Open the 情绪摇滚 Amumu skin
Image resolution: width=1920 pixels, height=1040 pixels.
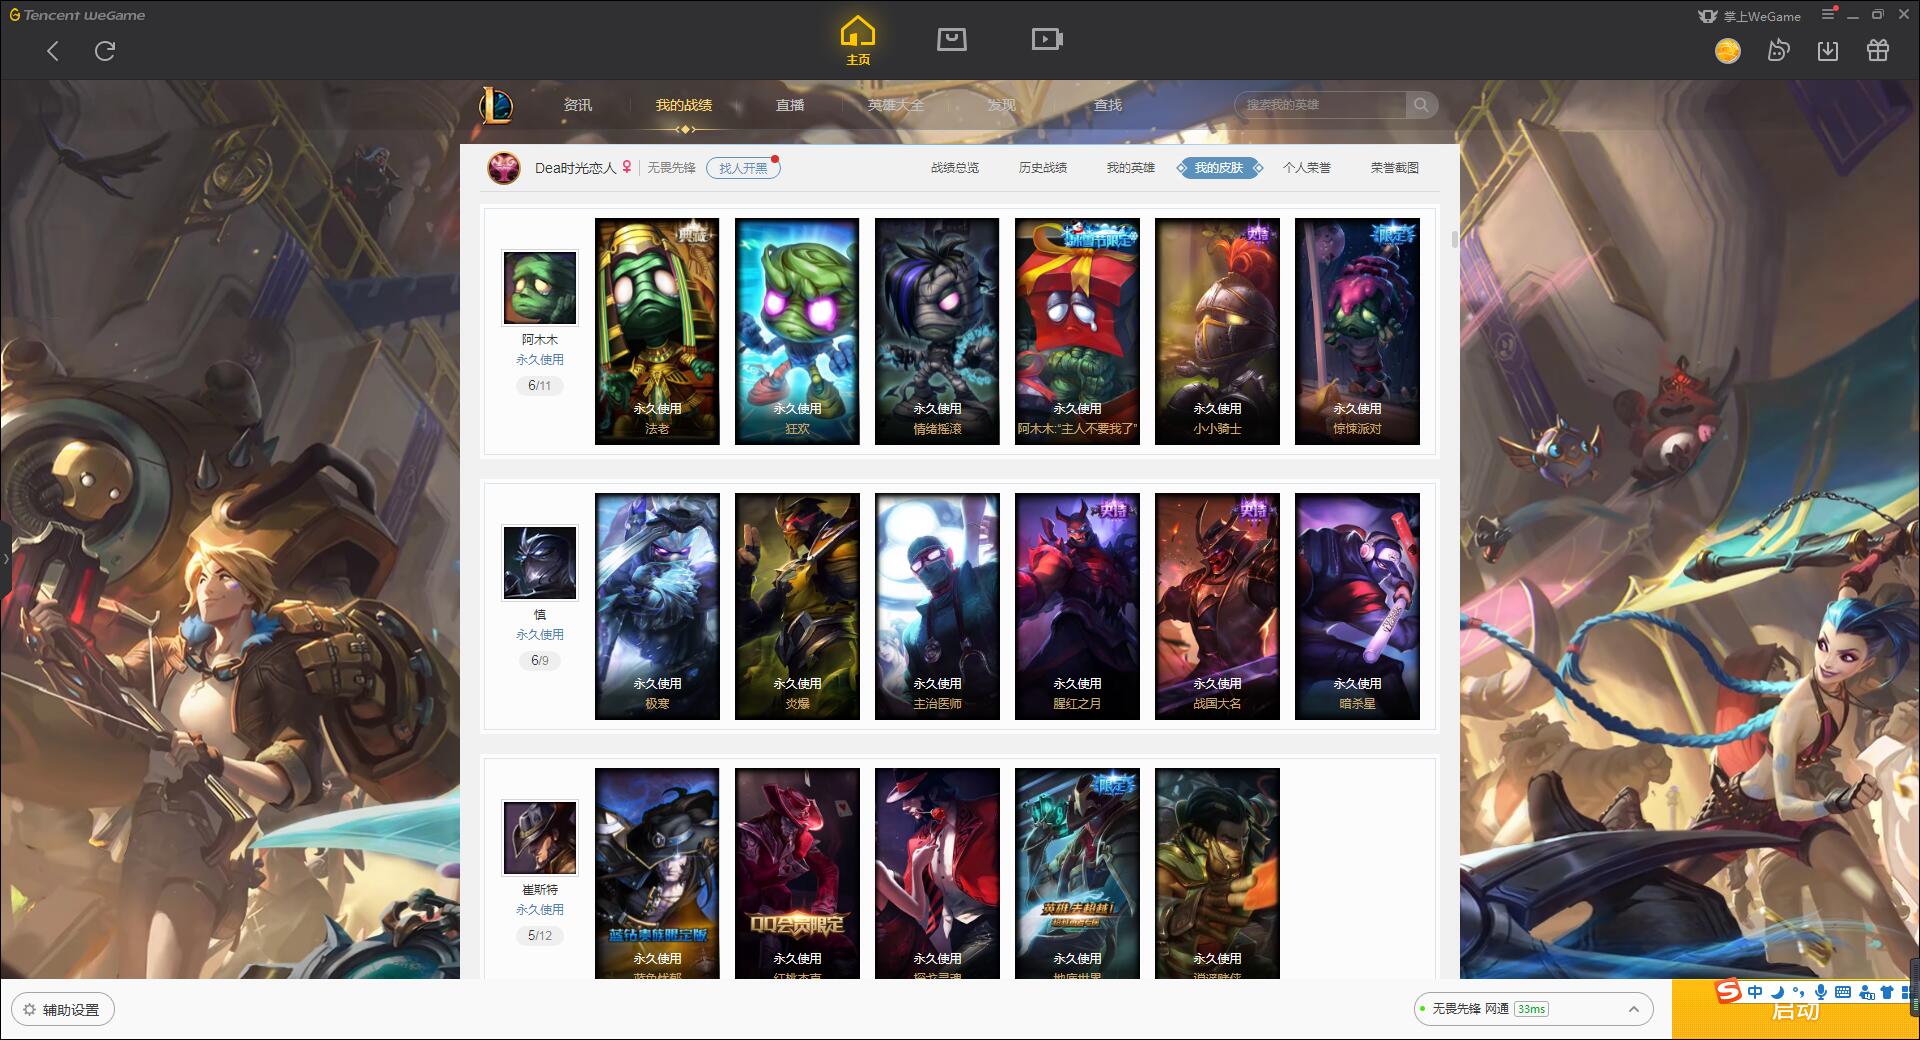[x=937, y=331]
